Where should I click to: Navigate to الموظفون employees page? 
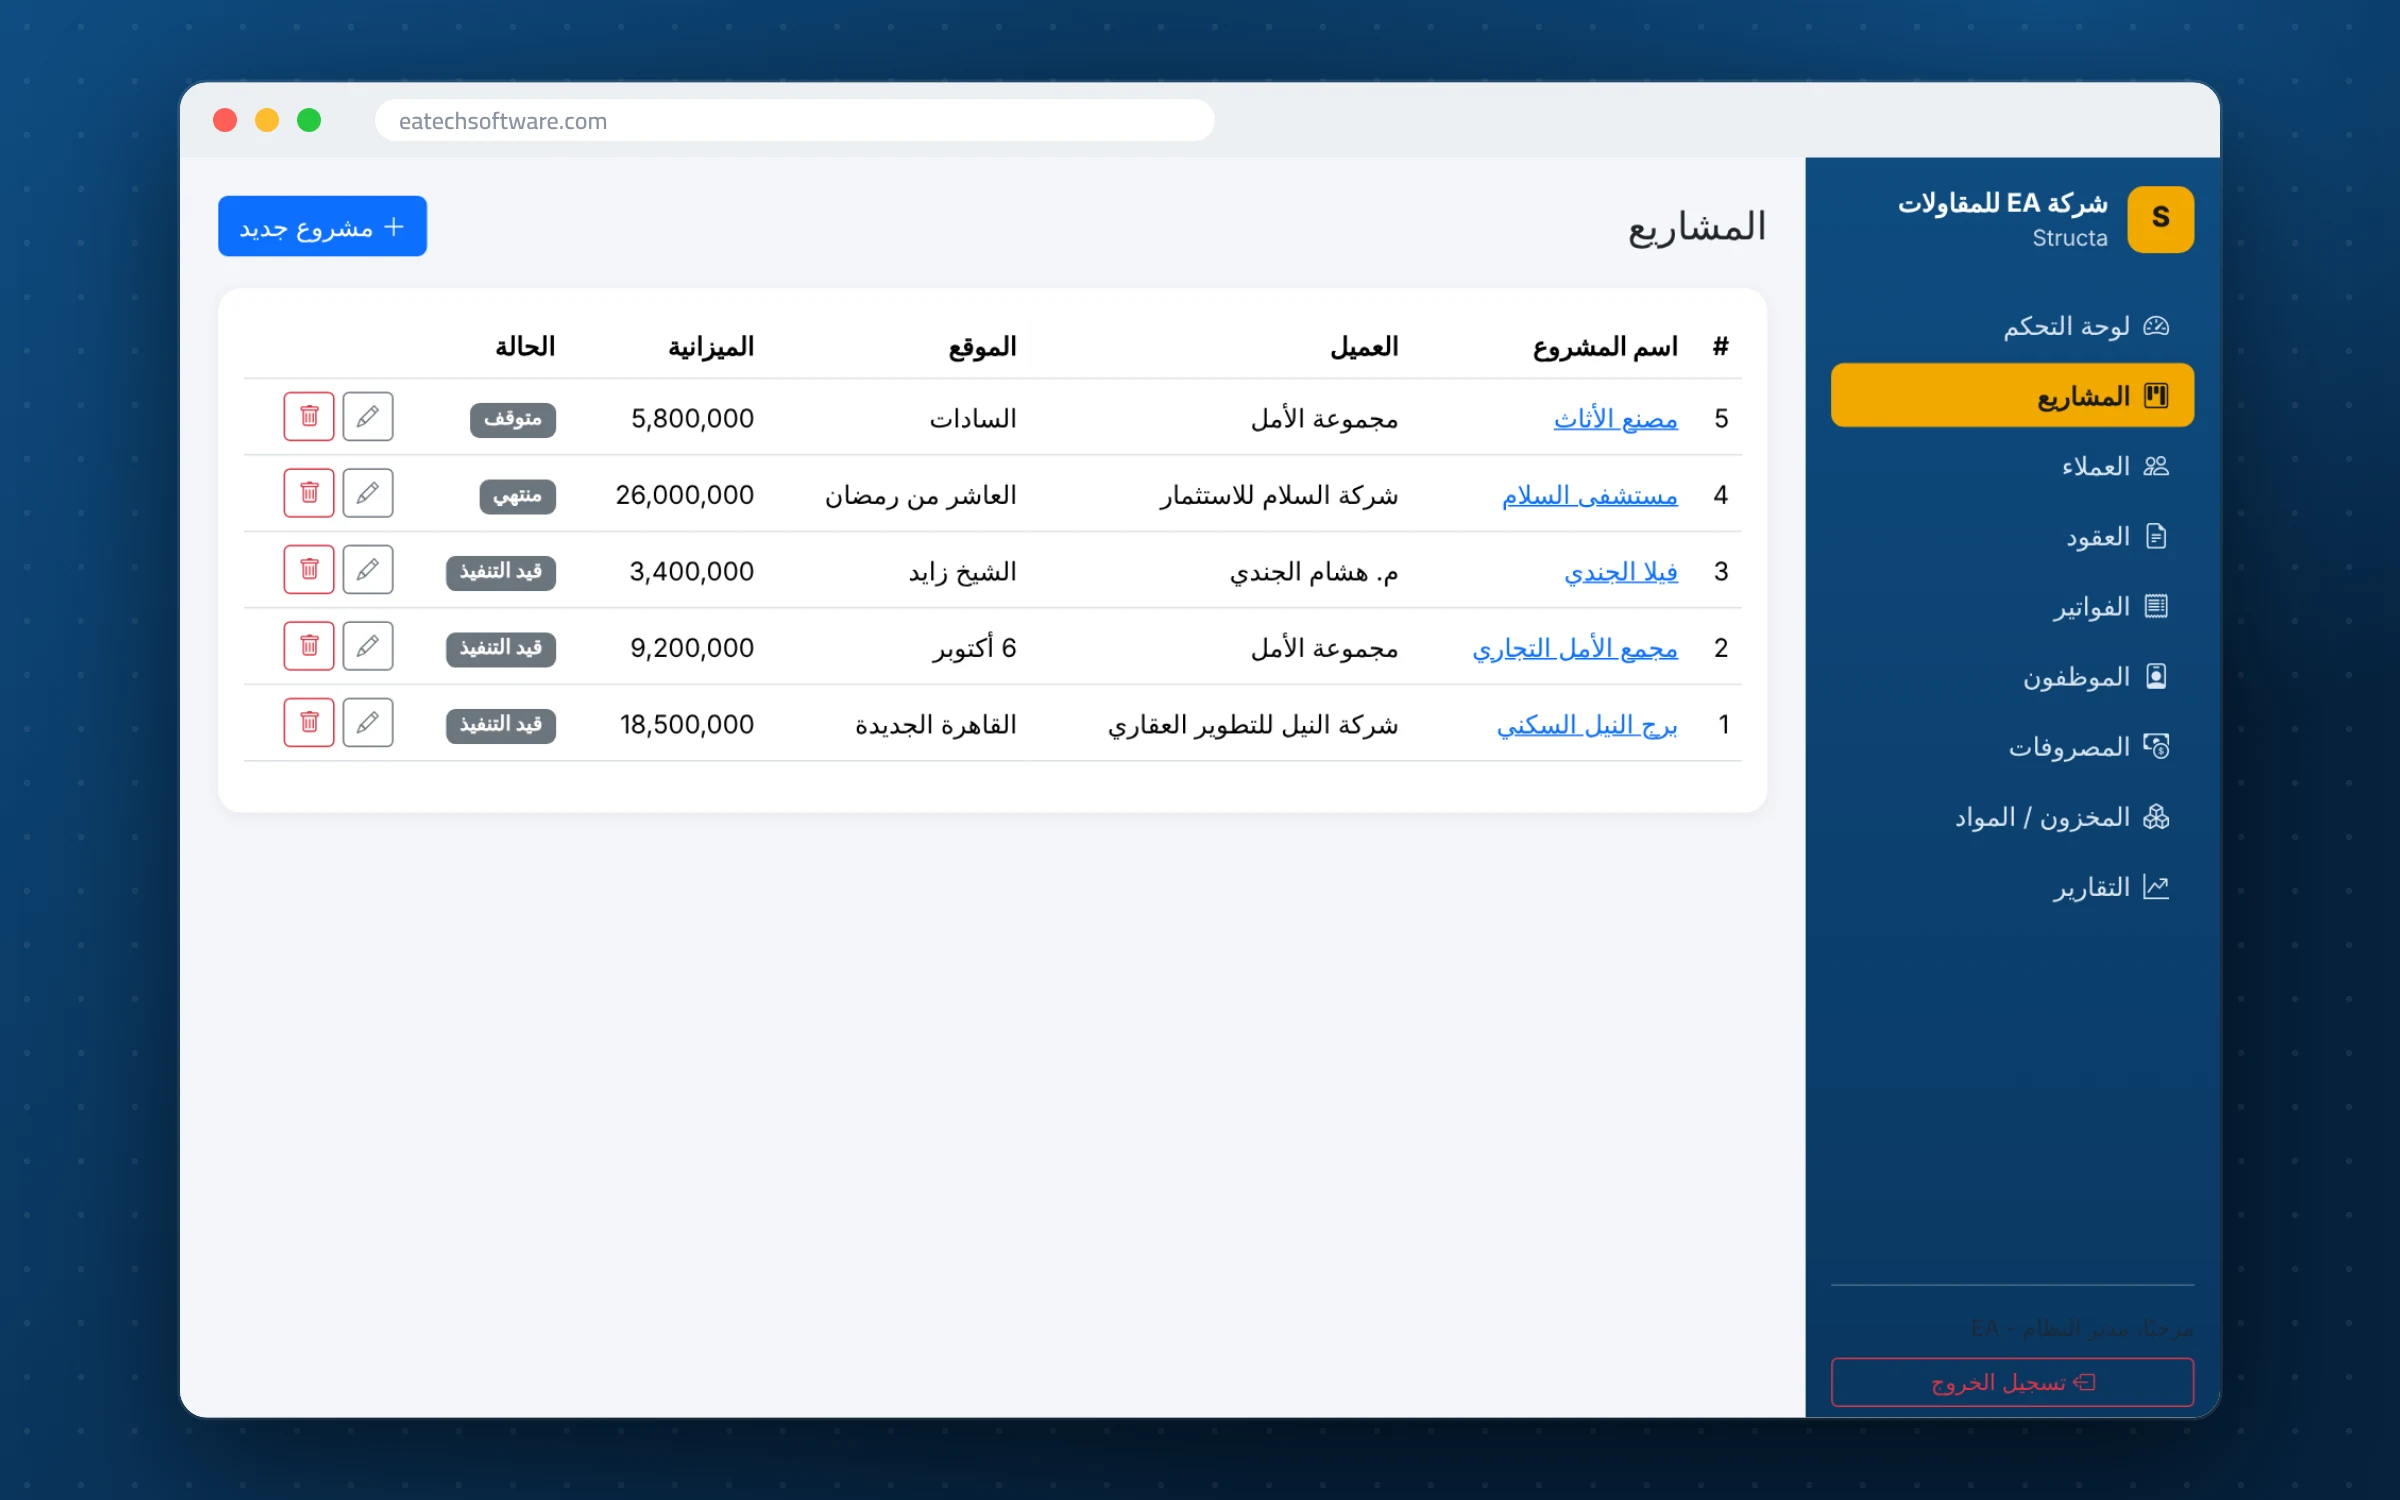click(2012, 677)
